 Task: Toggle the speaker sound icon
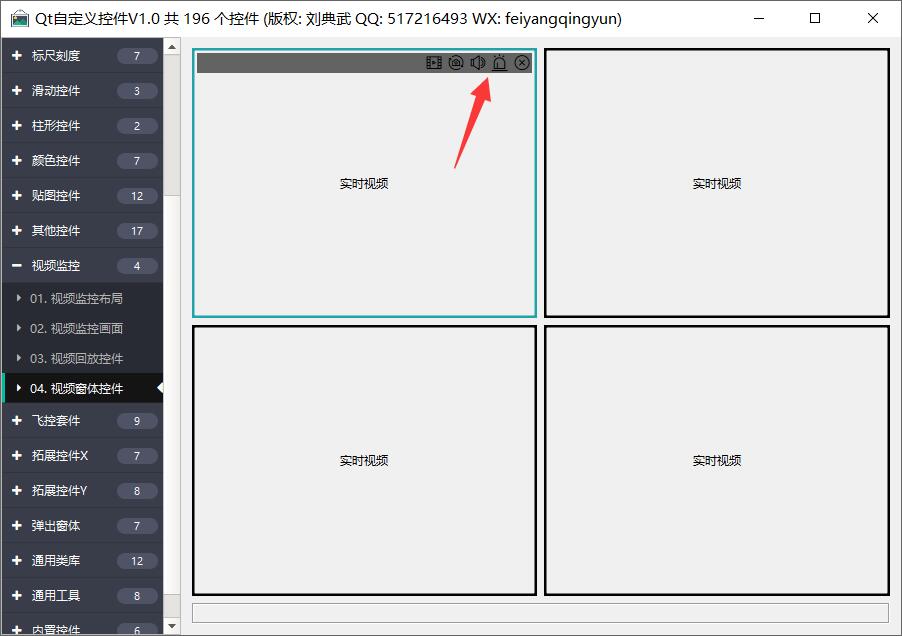477,63
